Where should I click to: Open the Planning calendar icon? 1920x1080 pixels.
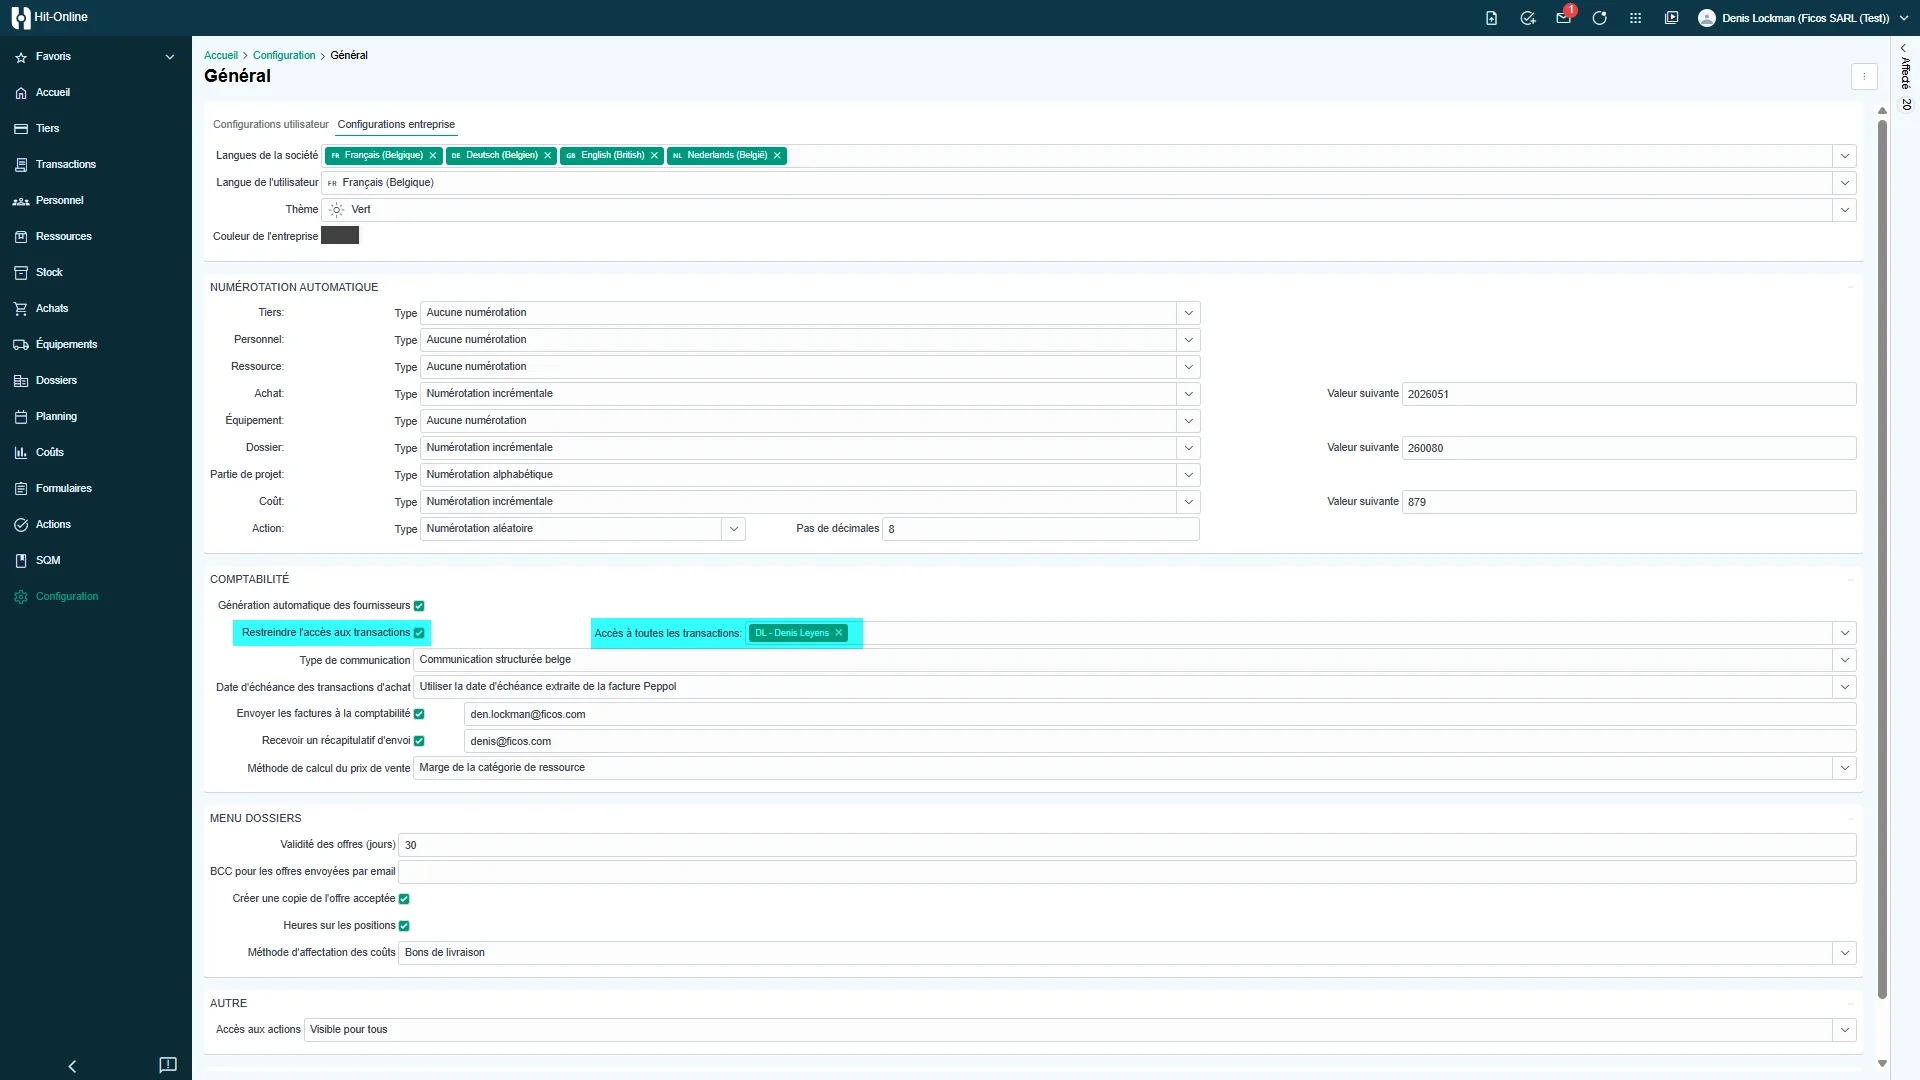coord(21,416)
